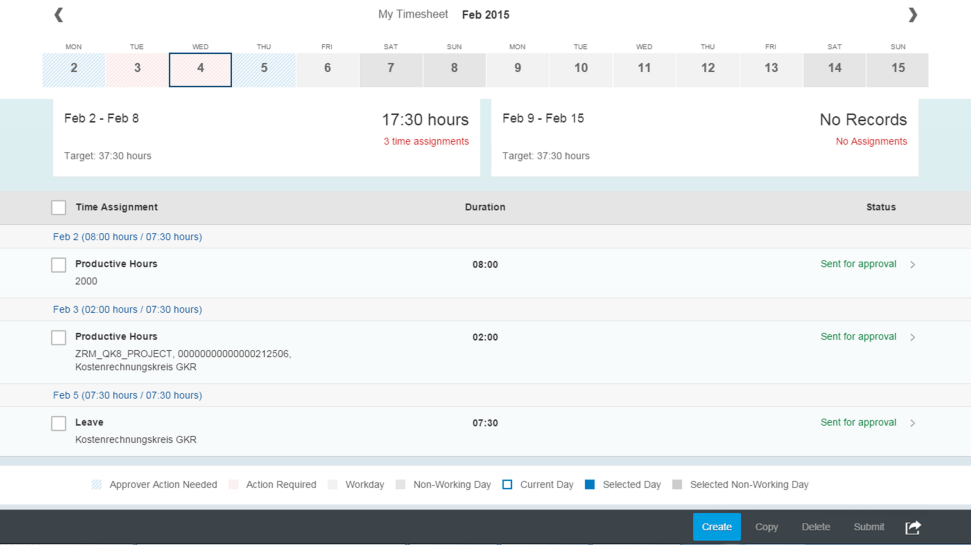The height and width of the screenshot is (545, 971).
Task: Click Delete in the footer bar
Action: (x=816, y=527)
